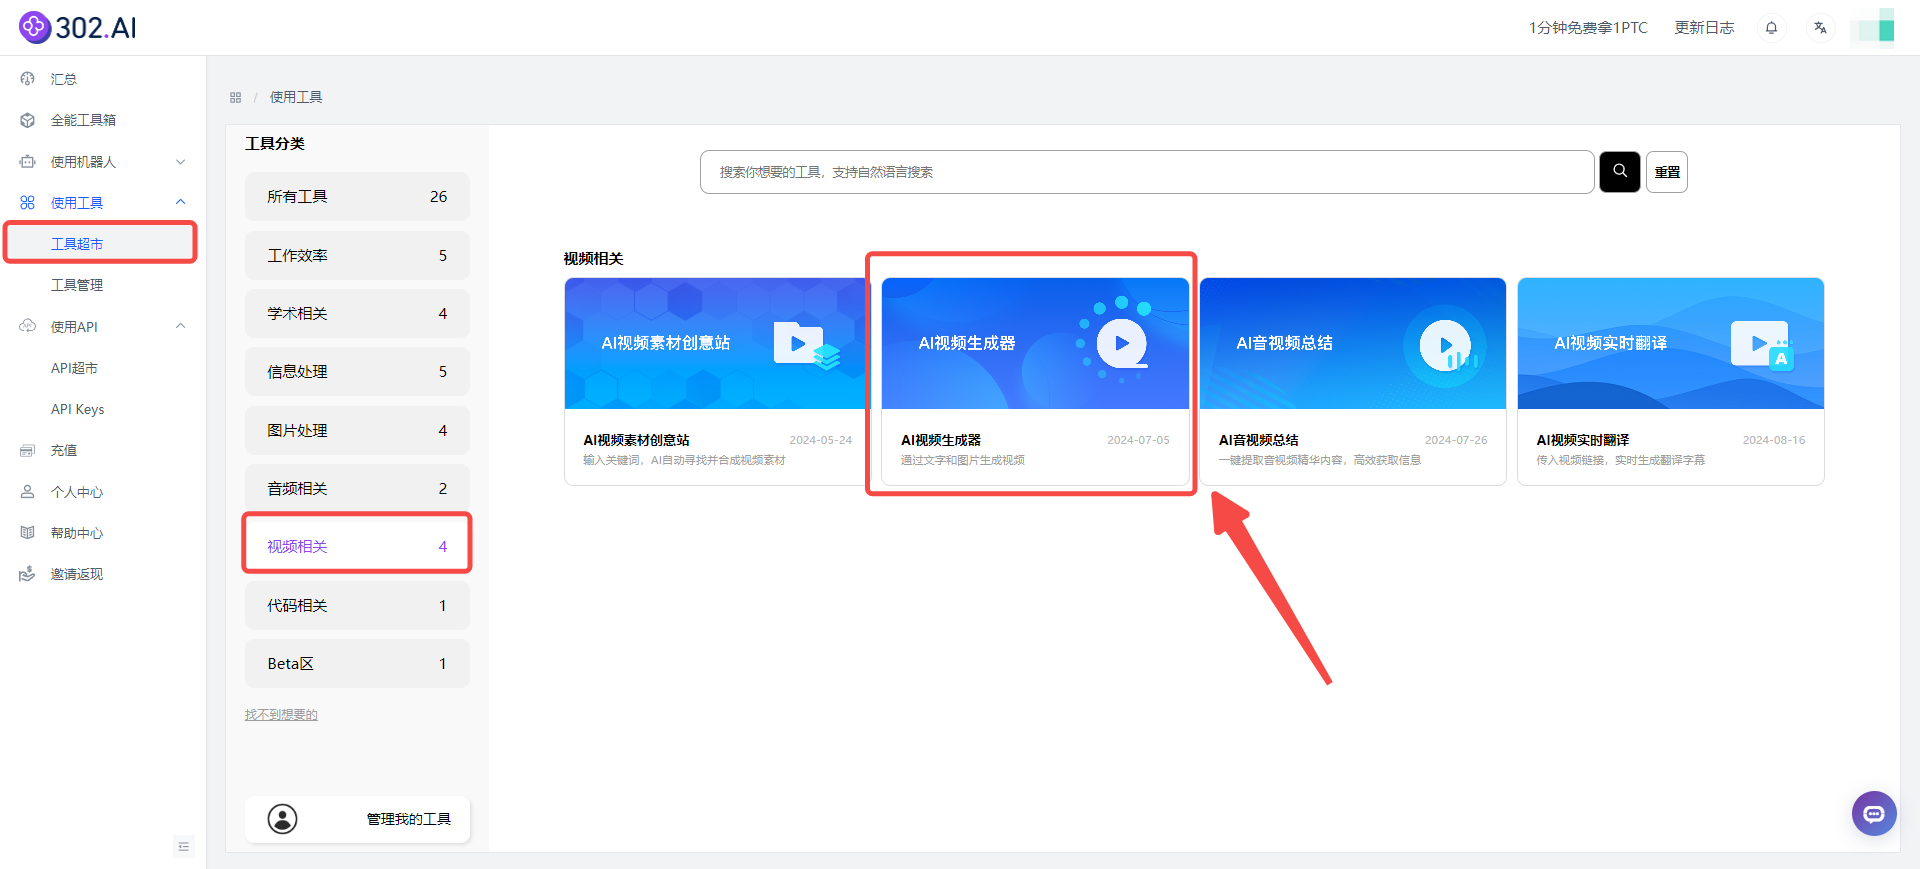The height and width of the screenshot is (869, 1920).
Task: Click 找不到想要的 link
Action: [x=281, y=715]
